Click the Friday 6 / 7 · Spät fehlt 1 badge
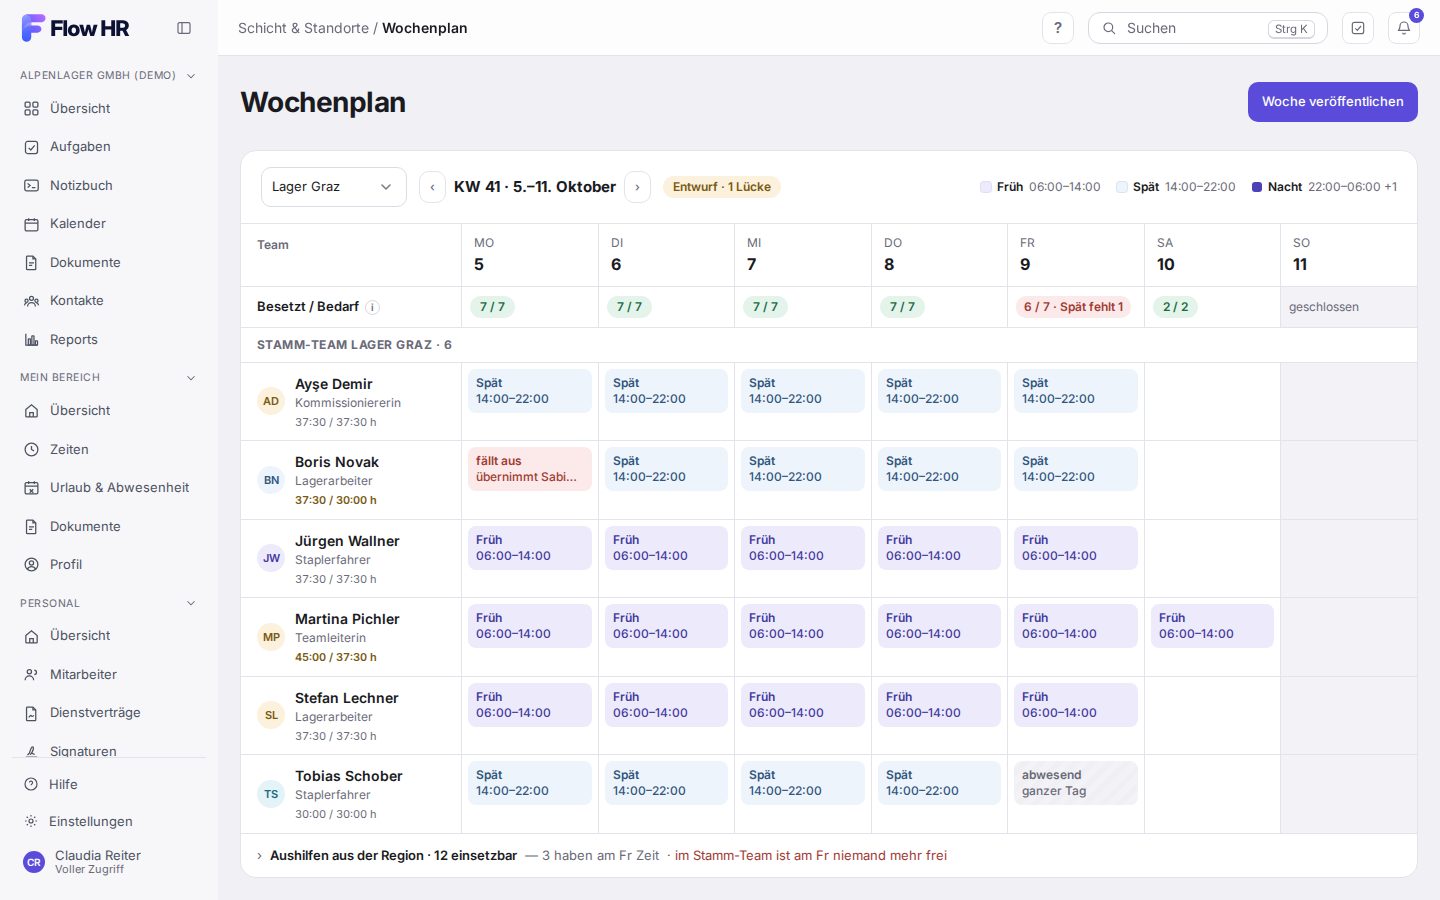1440x900 pixels. click(x=1073, y=307)
